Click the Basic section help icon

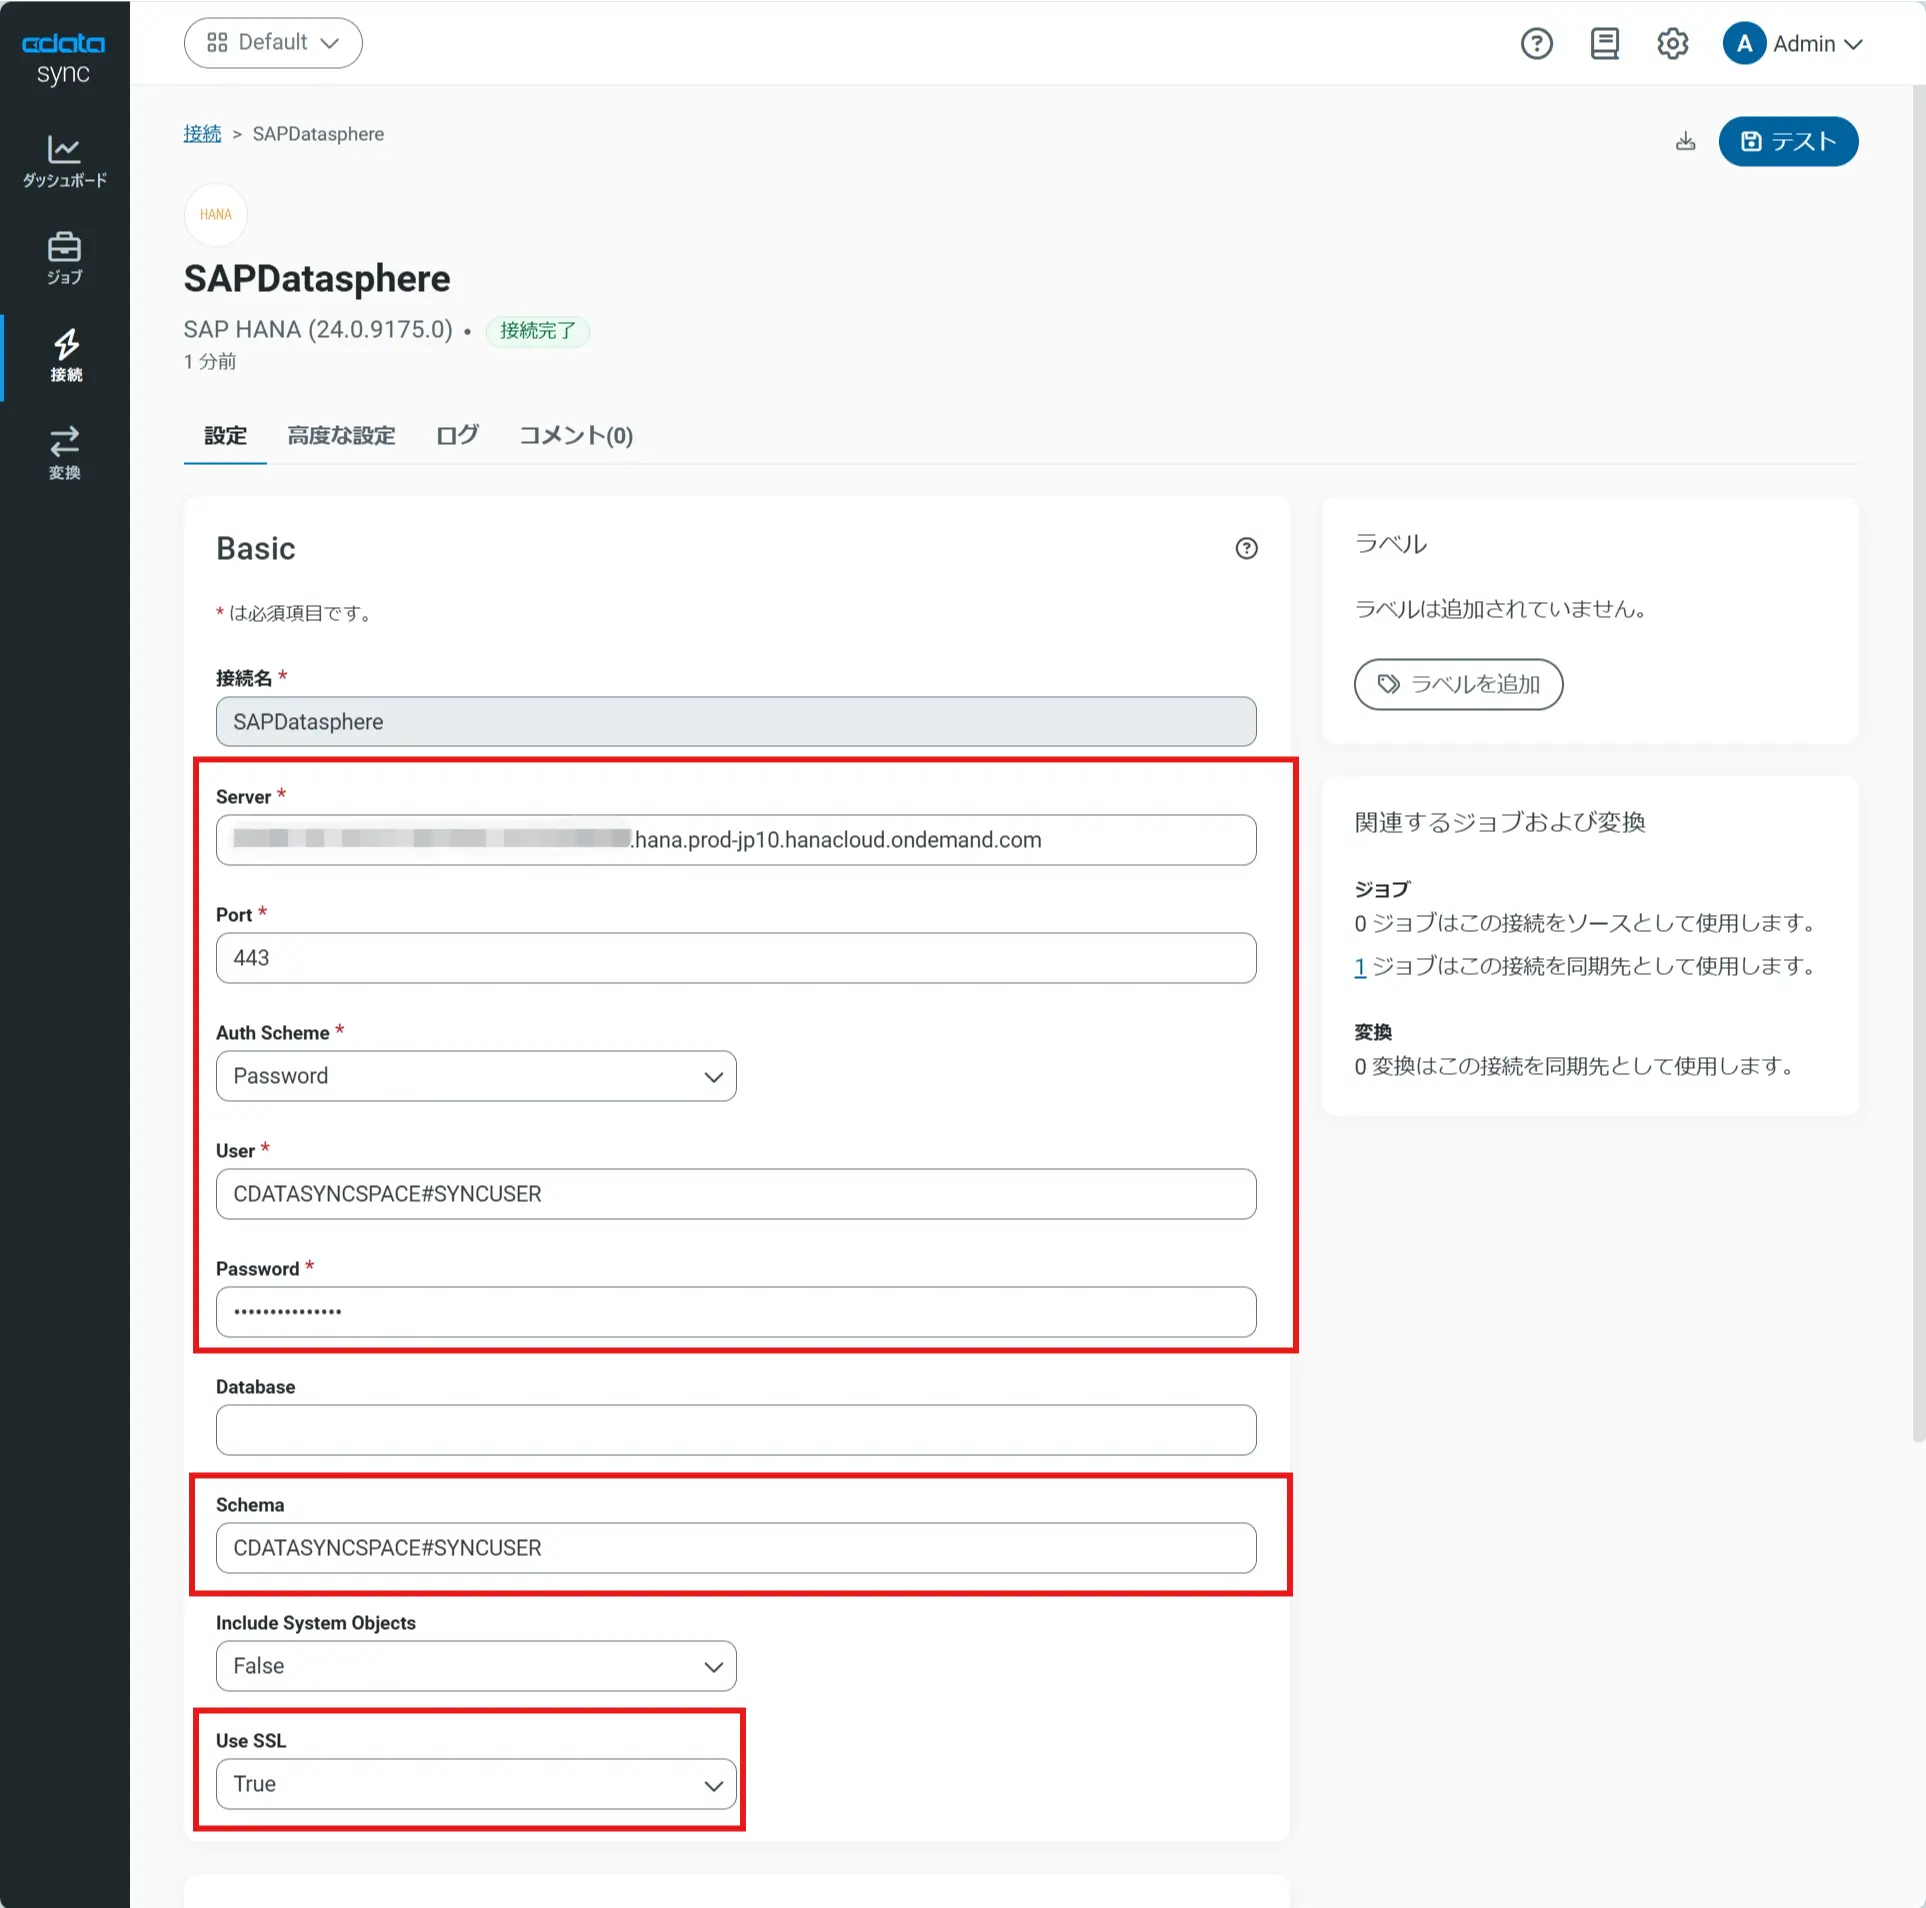pyautogui.click(x=1246, y=548)
